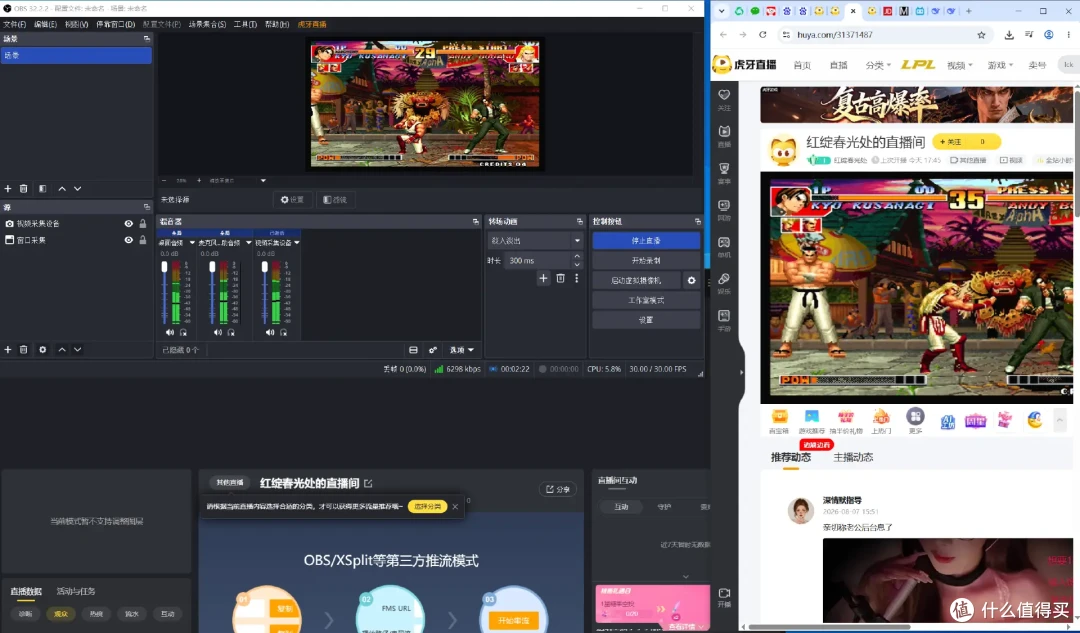The width and height of the screenshot is (1080, 633).
Task: Enable 工作室模式 studio mode
Action: point(646,300)
